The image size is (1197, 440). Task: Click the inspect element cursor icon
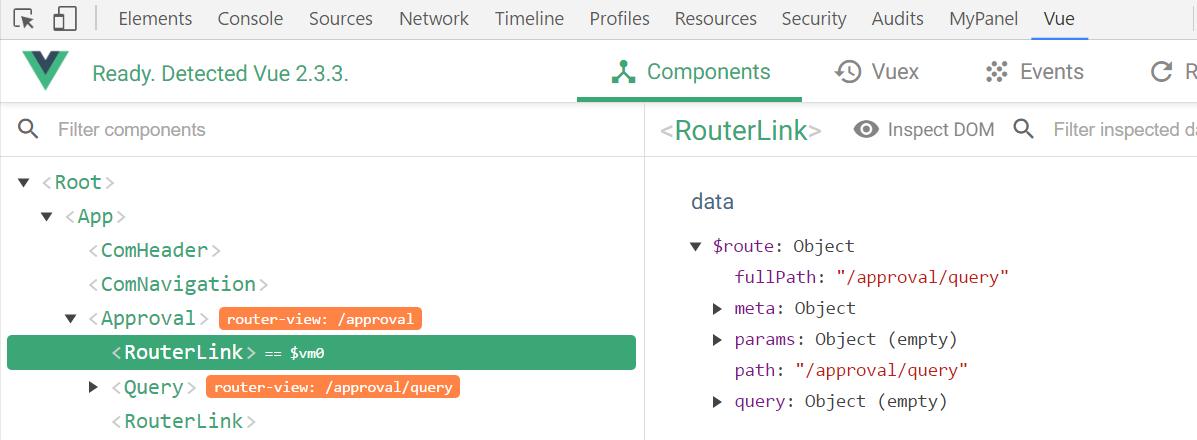[x=24, y=19]
